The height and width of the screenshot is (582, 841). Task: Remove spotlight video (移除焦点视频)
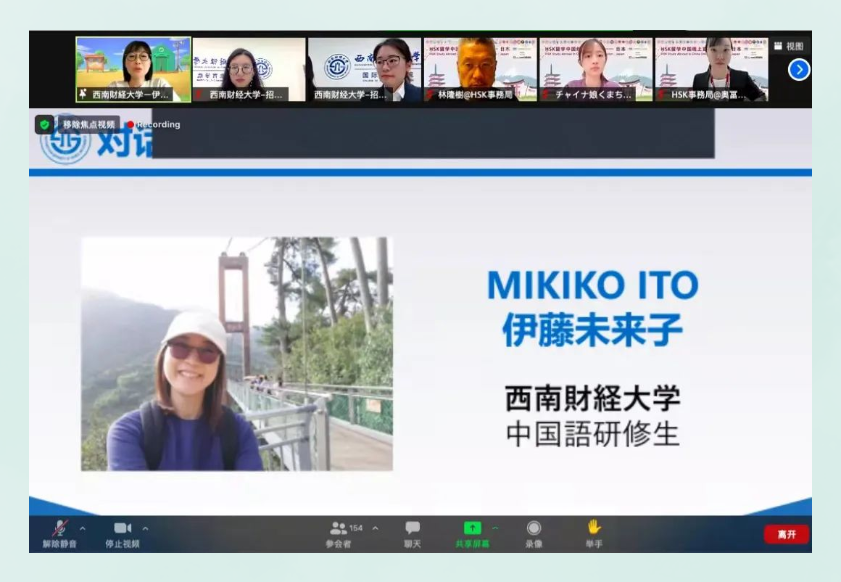pos(88,124)
